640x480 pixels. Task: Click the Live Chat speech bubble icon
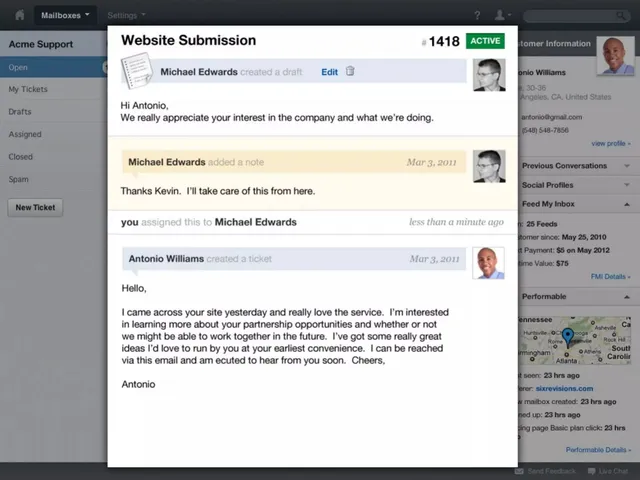[x=591, y=471]
